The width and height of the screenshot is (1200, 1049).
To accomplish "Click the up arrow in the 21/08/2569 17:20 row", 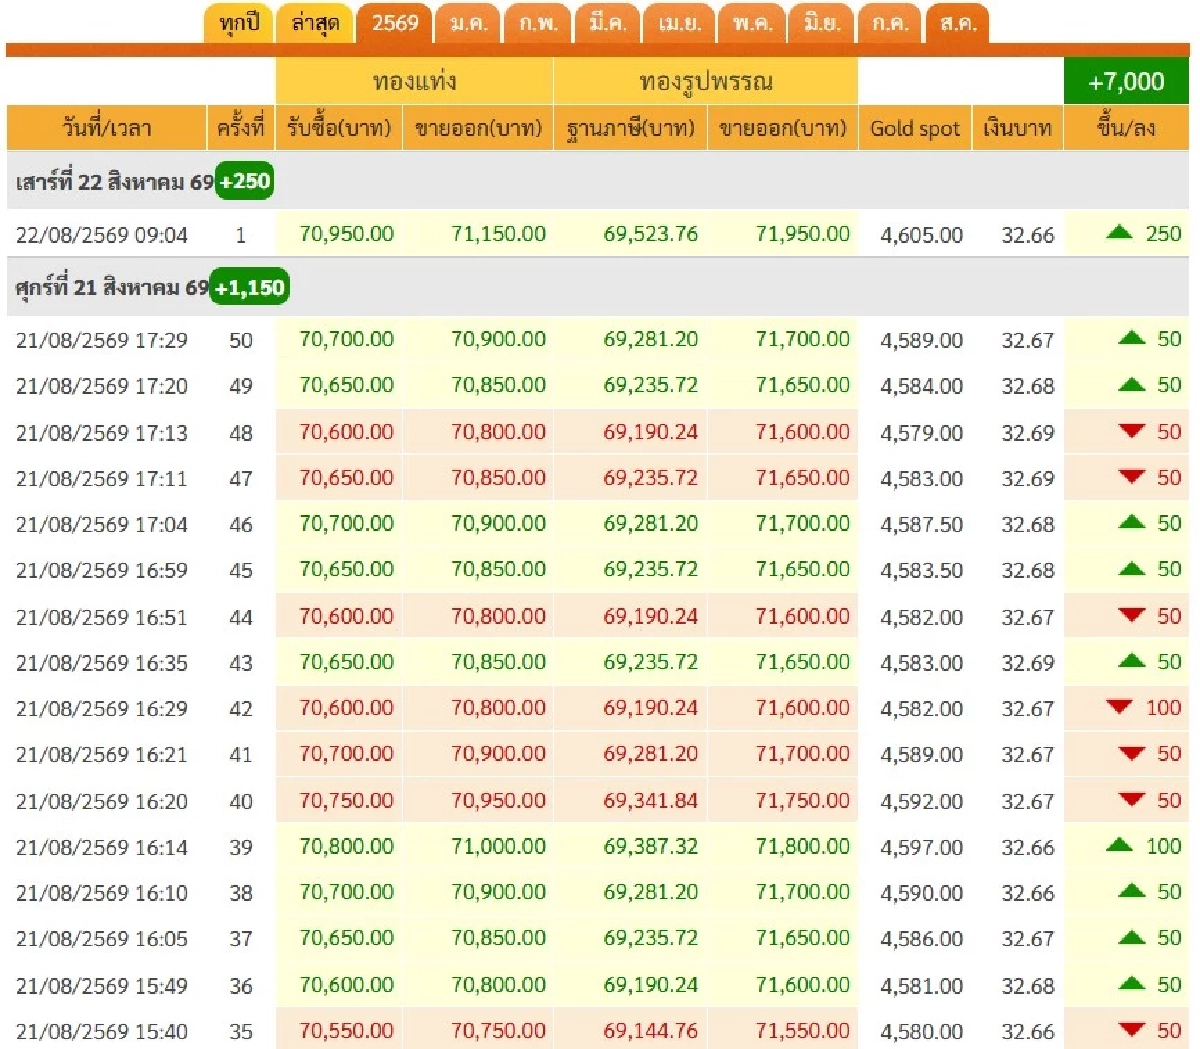I will coord(1131,385).
